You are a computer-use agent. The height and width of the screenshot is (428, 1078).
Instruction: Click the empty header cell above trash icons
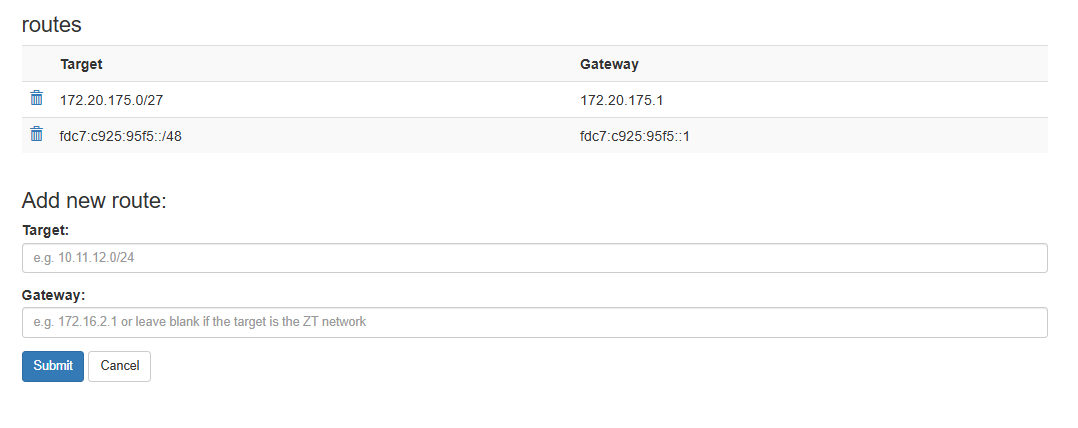point(37,64)
